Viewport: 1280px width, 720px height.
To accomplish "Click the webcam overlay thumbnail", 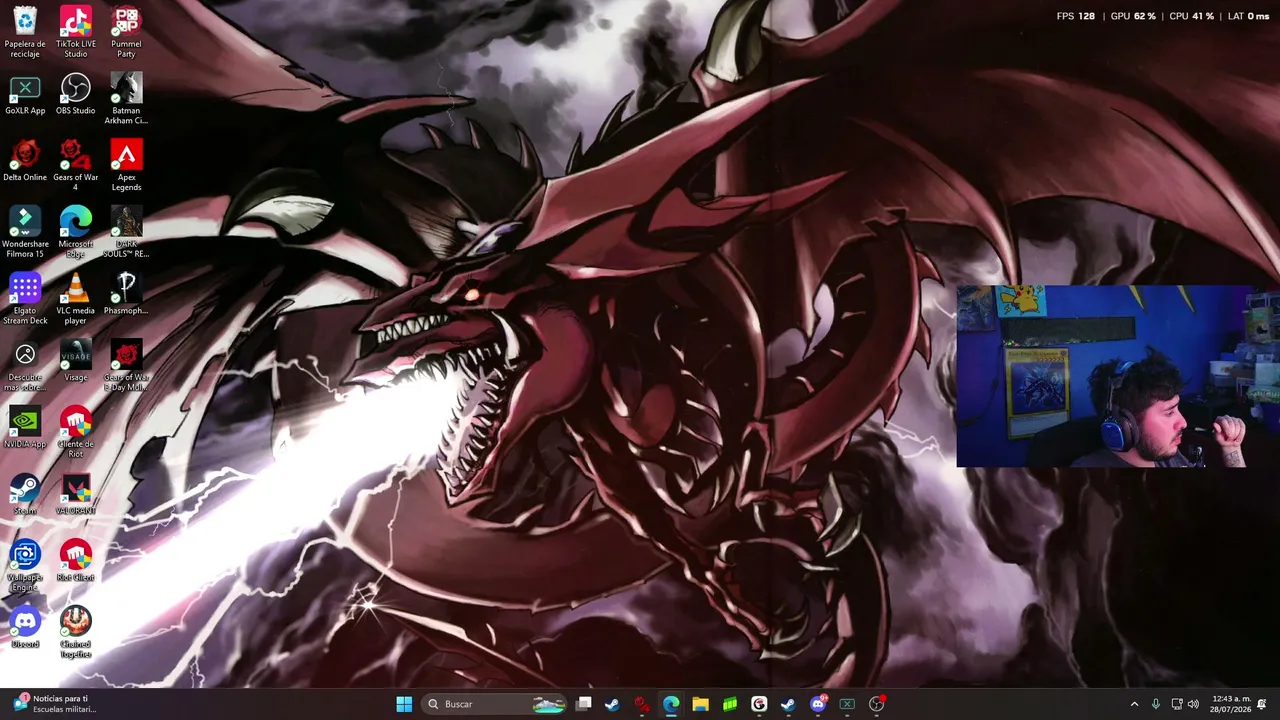I will click(1118, 377).
